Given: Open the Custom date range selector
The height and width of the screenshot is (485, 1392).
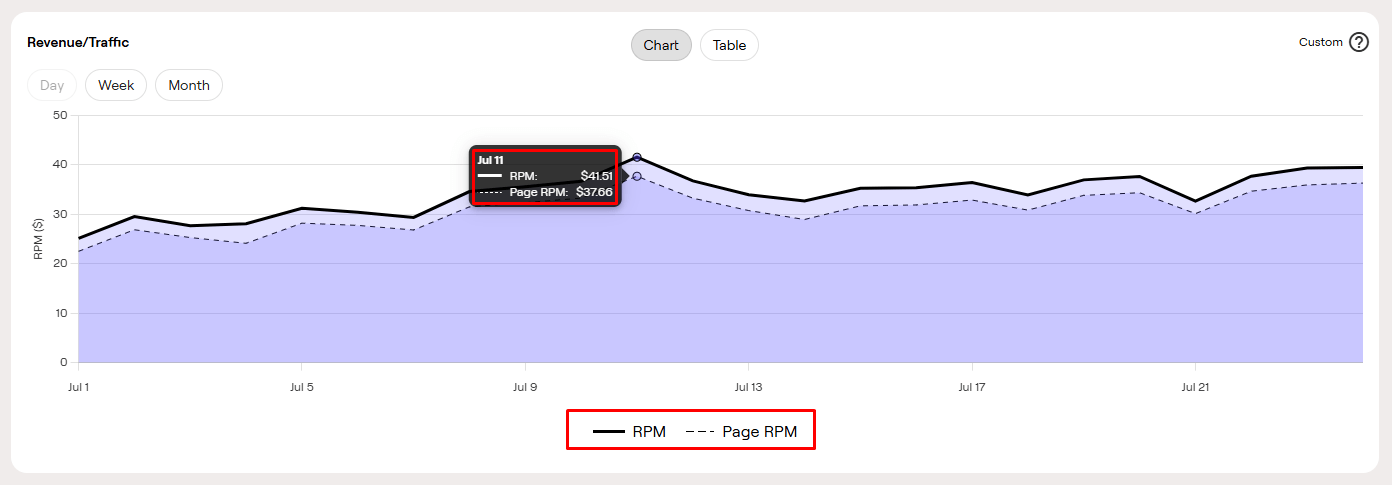Looking at the screenshot, I should [x=1320, y=42].
